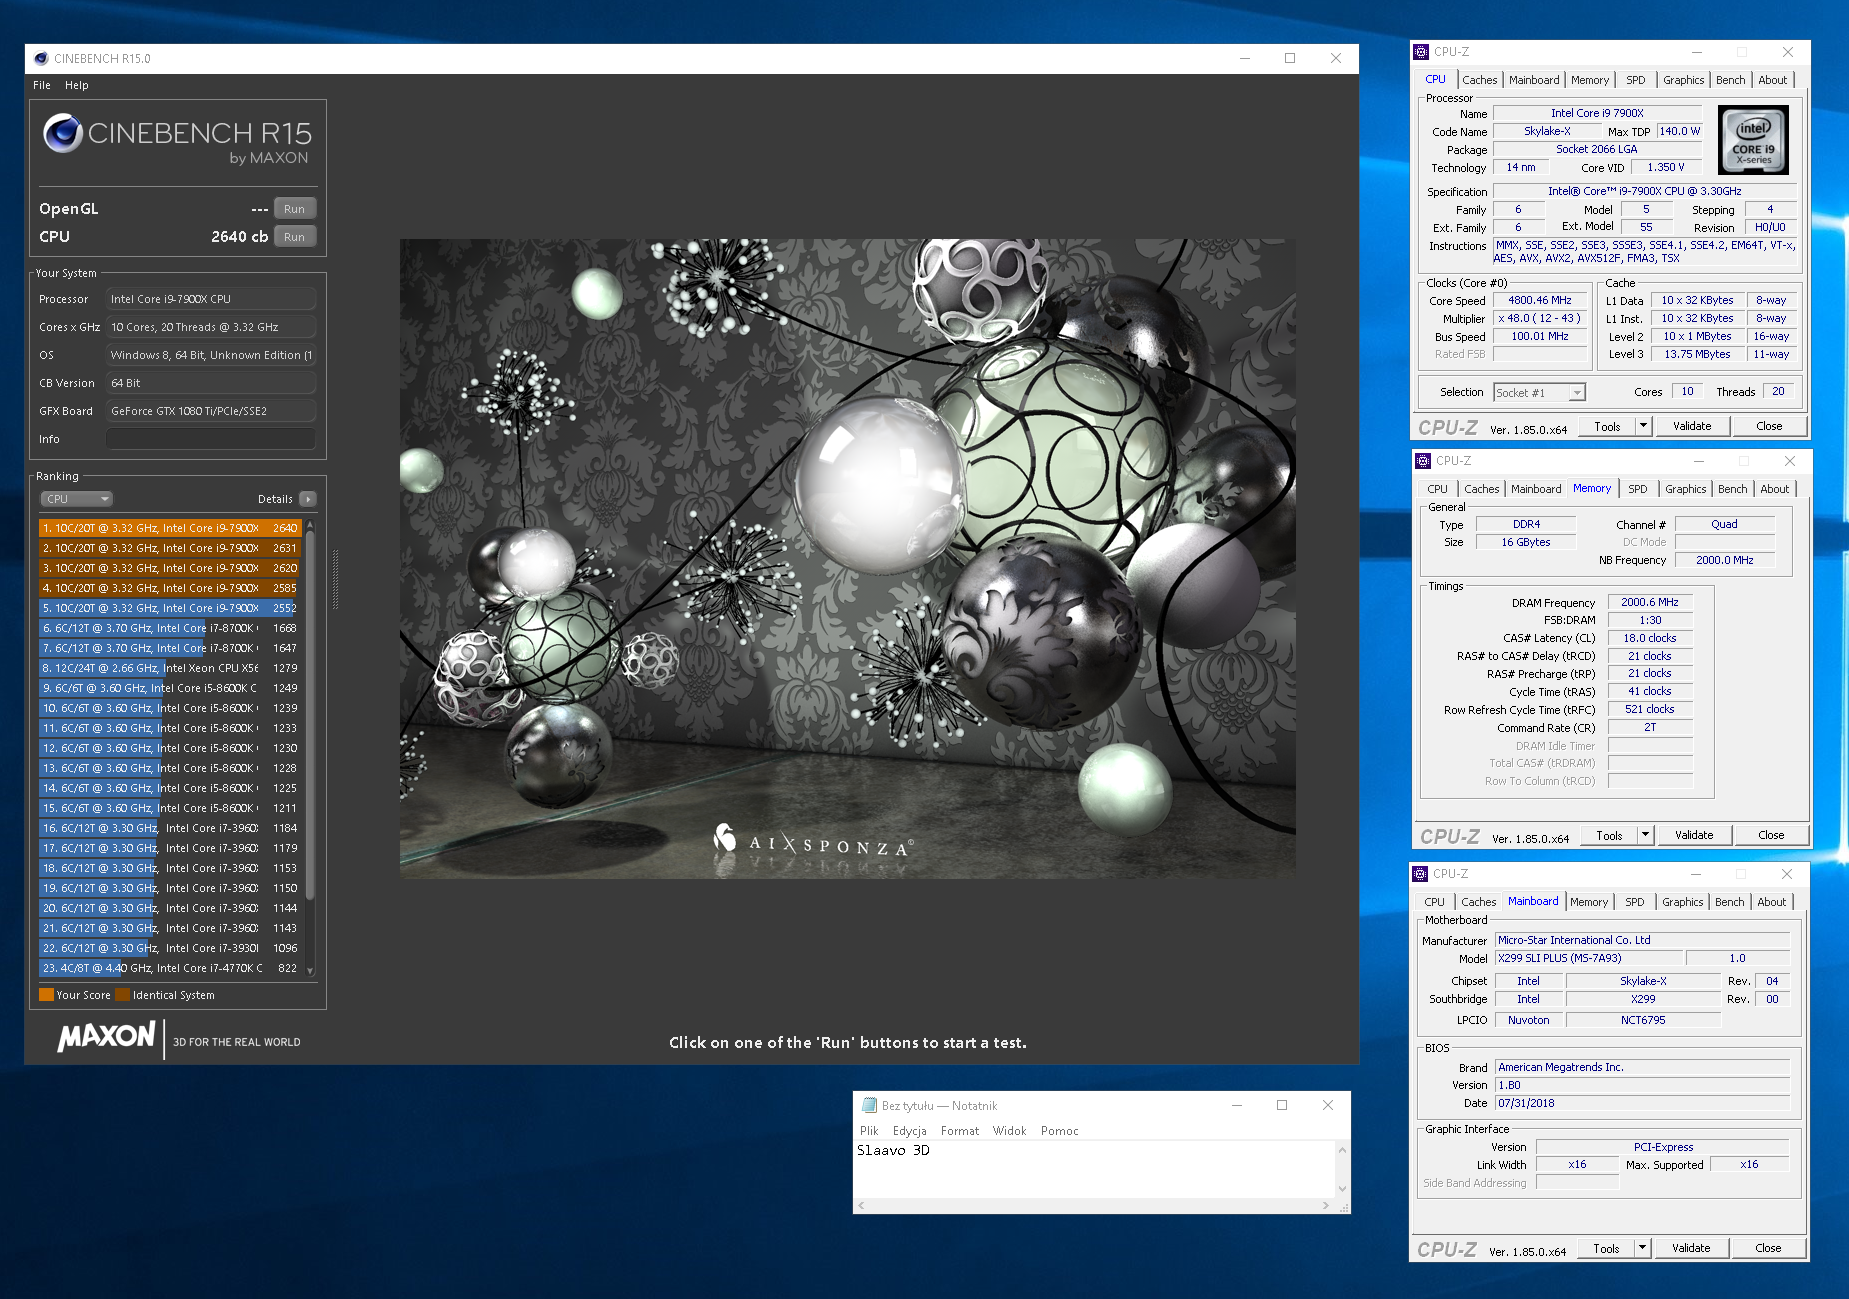1849x1299 pixels.
Task: Select Caches tab in the Mainboard-tab CPU-Z window
Action: pos(1479,902)
